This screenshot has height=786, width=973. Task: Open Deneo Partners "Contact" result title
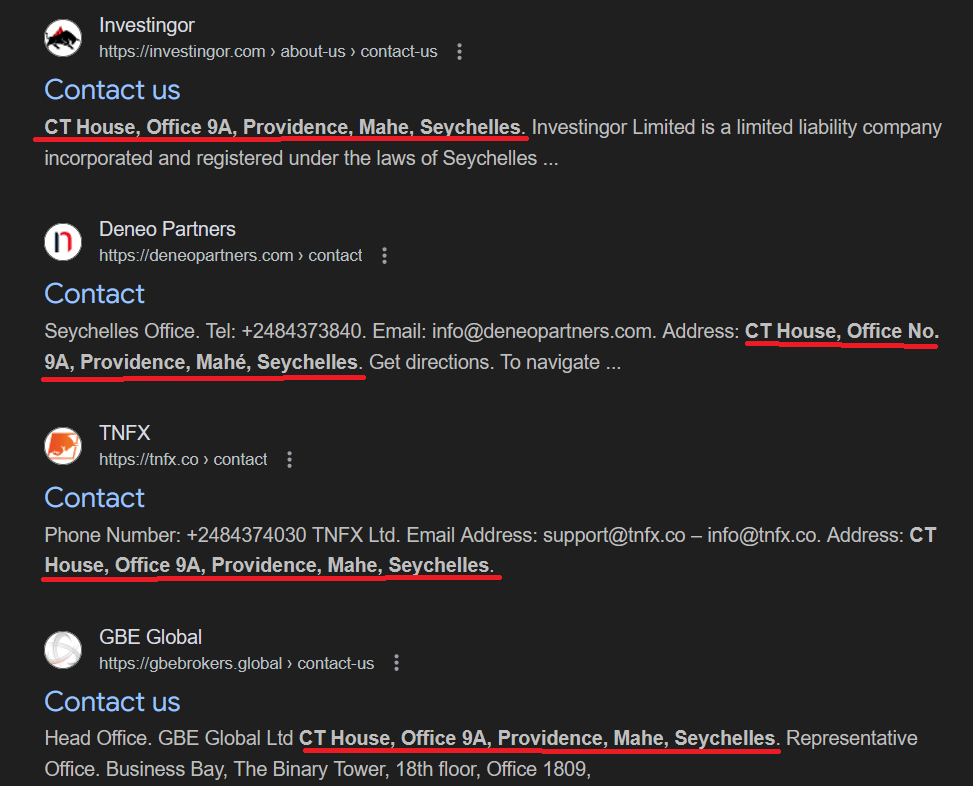94,294
